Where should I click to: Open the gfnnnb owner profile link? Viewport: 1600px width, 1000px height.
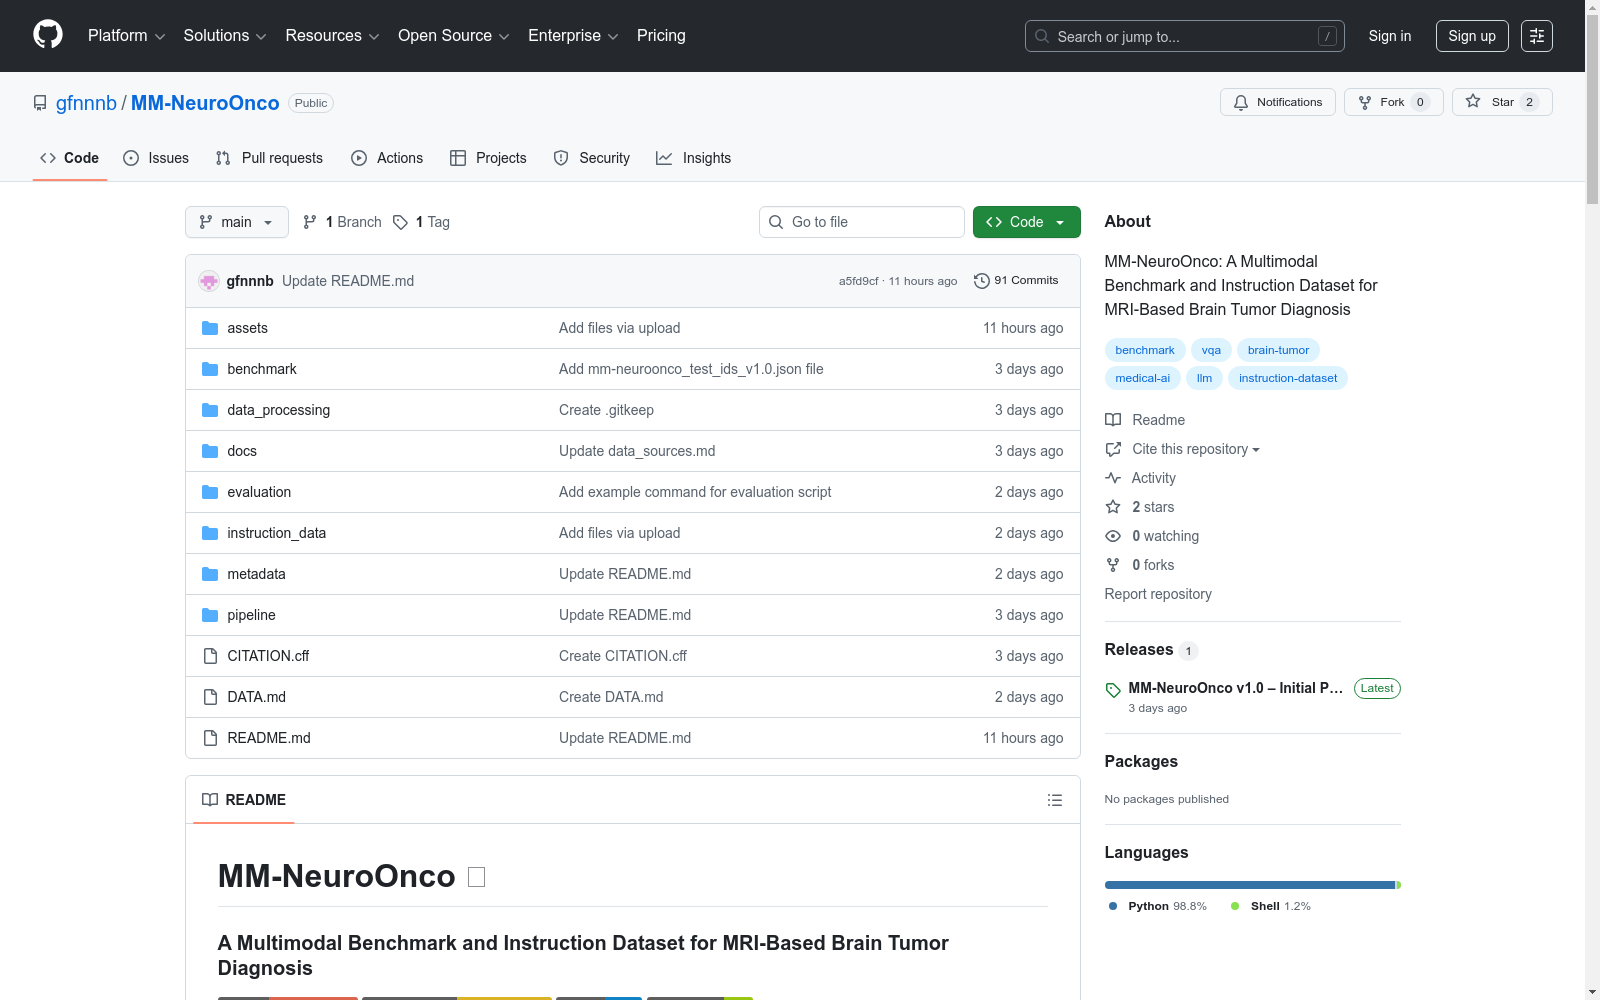[86, 103]
